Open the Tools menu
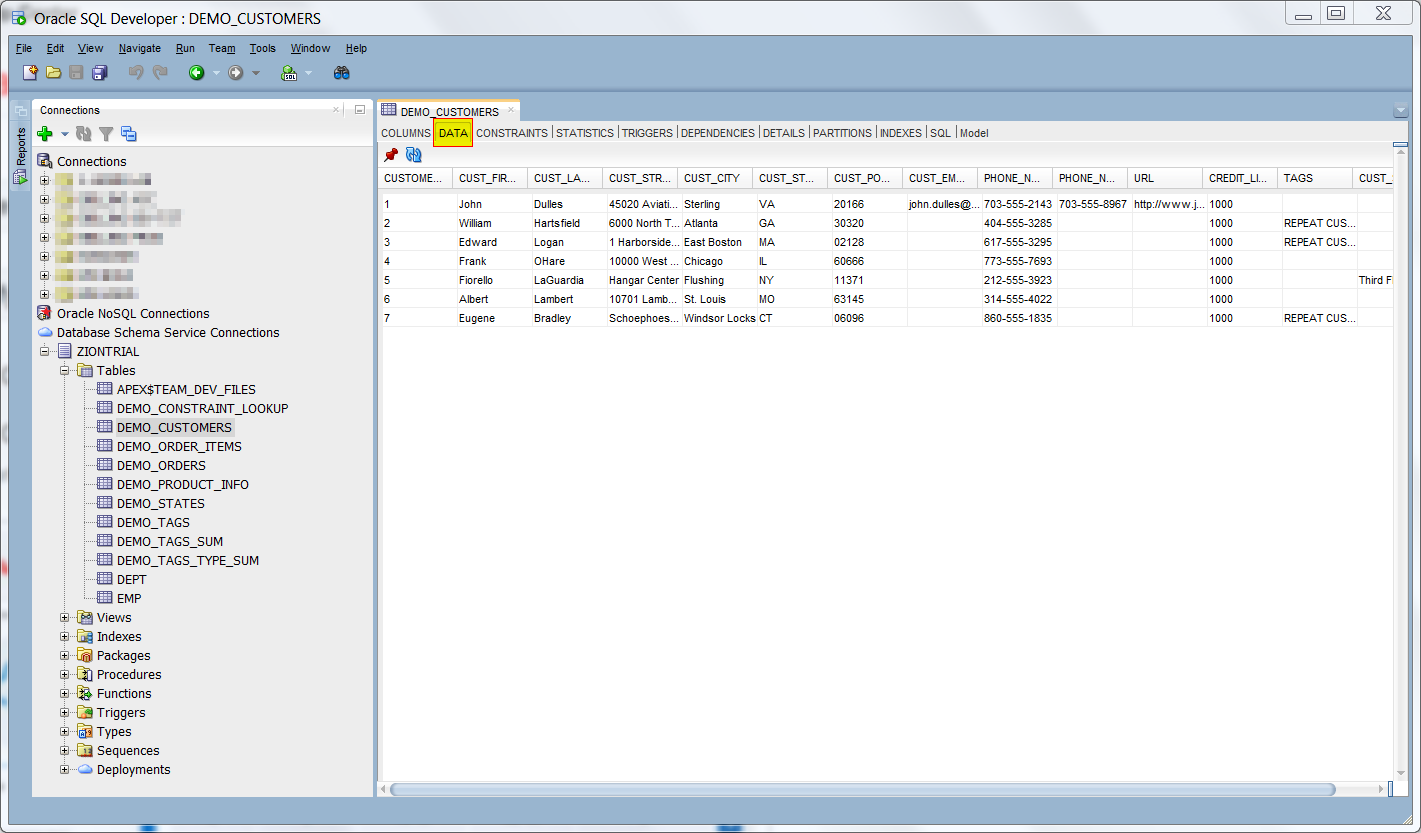The height and width of the screenshot is (833, 1421). coord(263,48)
